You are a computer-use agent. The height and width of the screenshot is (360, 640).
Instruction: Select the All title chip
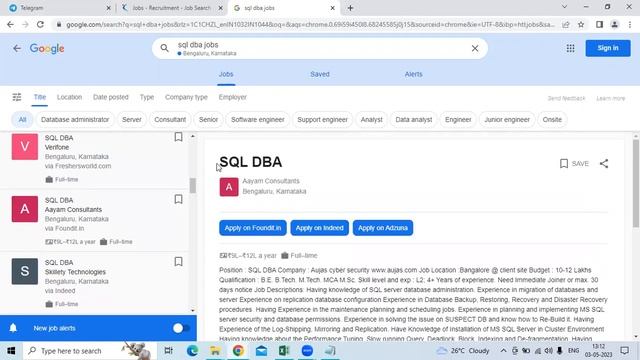pyautogui.click(x=22, y=120)
